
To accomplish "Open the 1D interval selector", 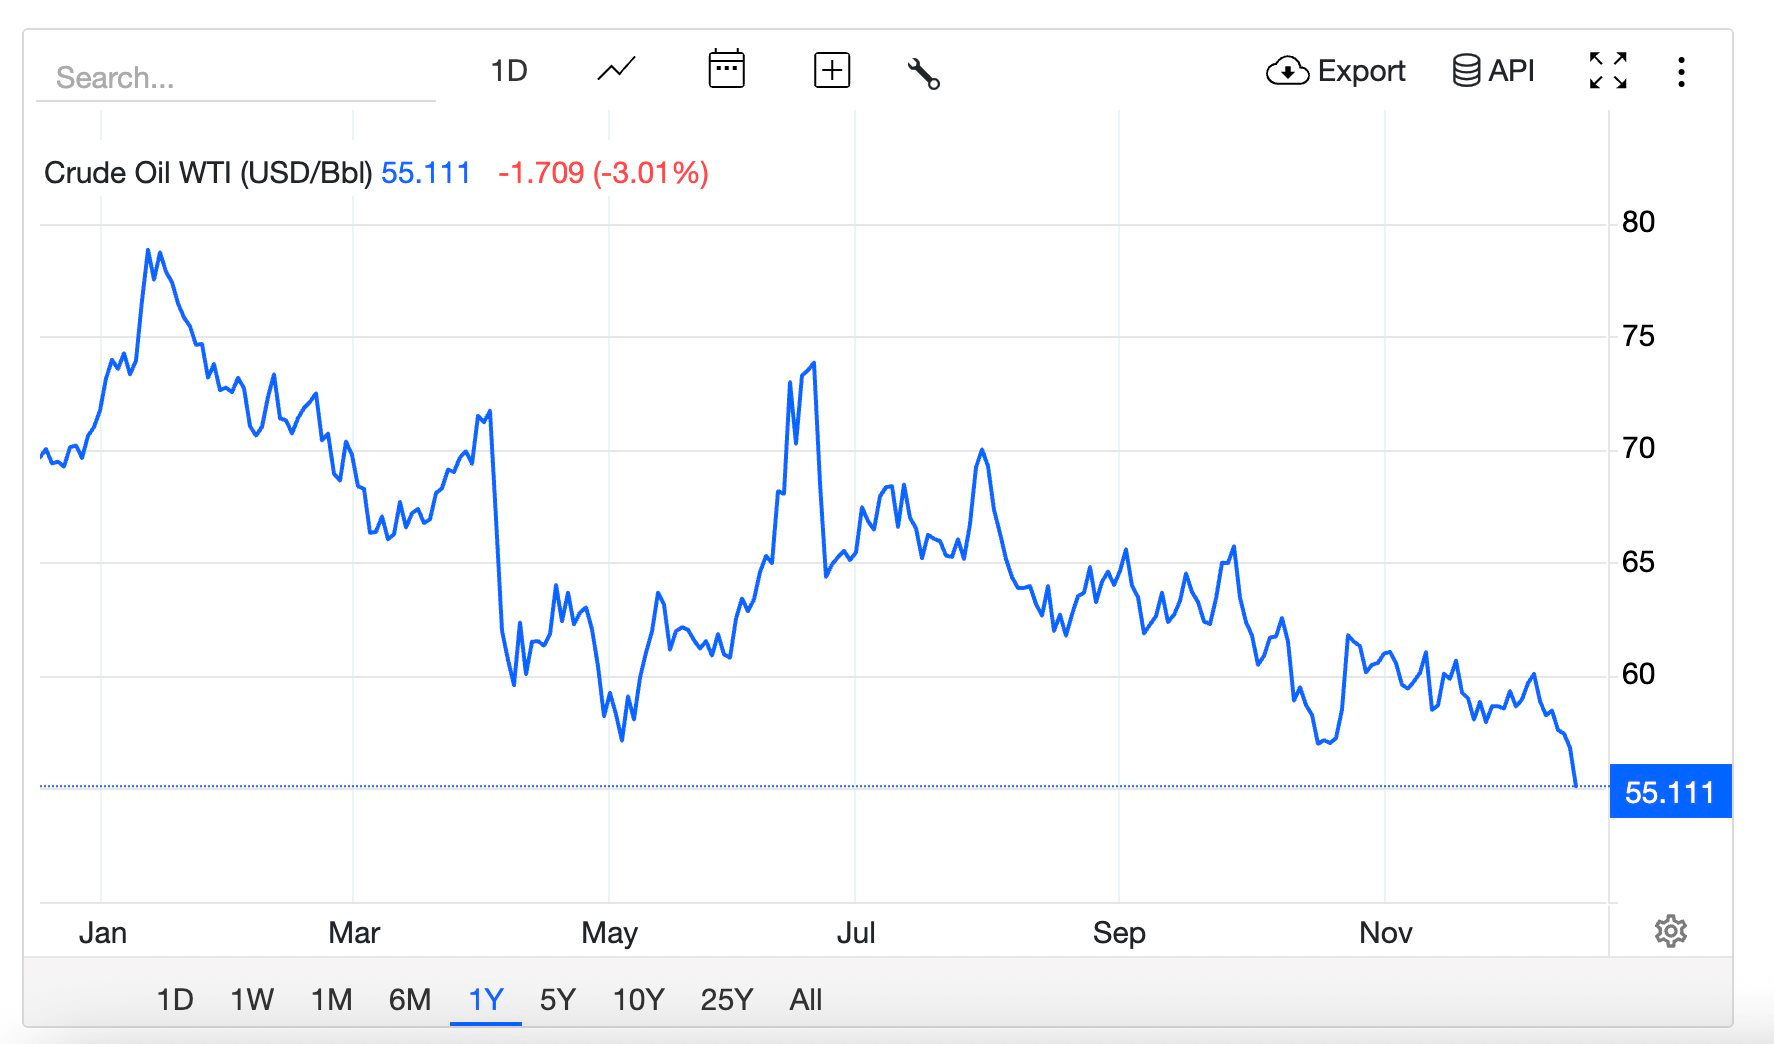I will [x=510, y=69].
